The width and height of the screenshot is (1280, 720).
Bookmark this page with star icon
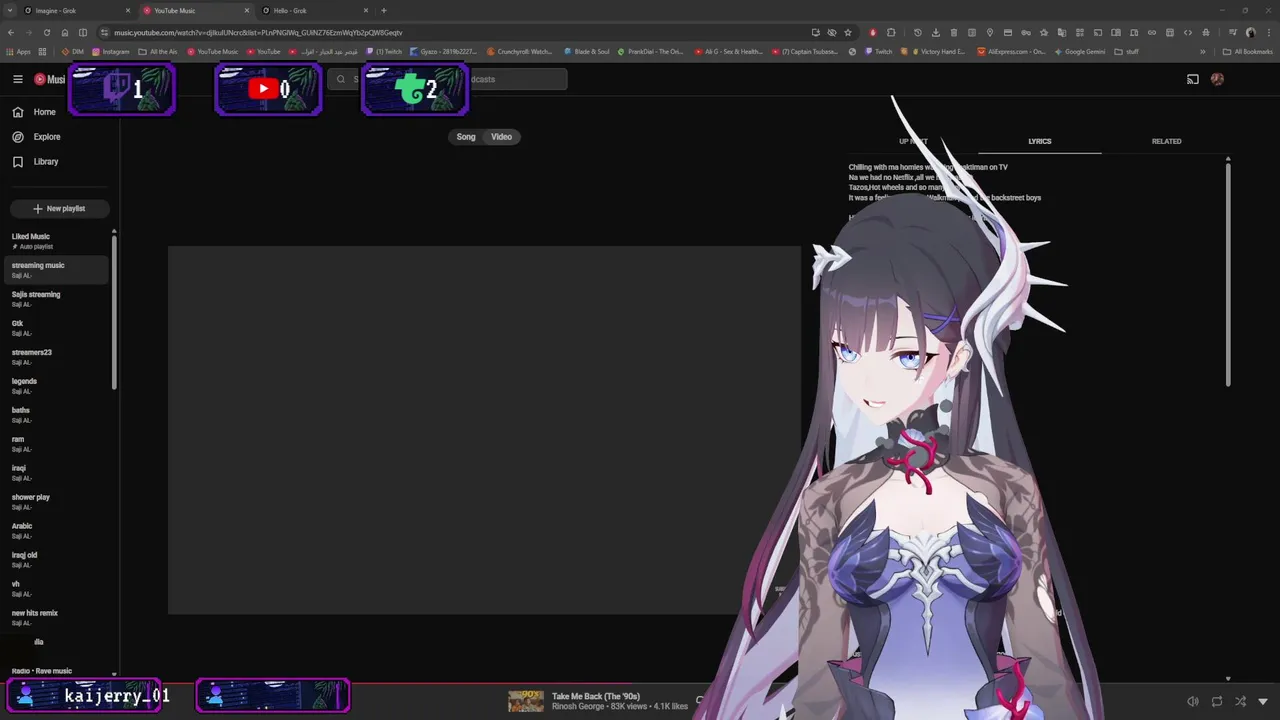[848, 32]
